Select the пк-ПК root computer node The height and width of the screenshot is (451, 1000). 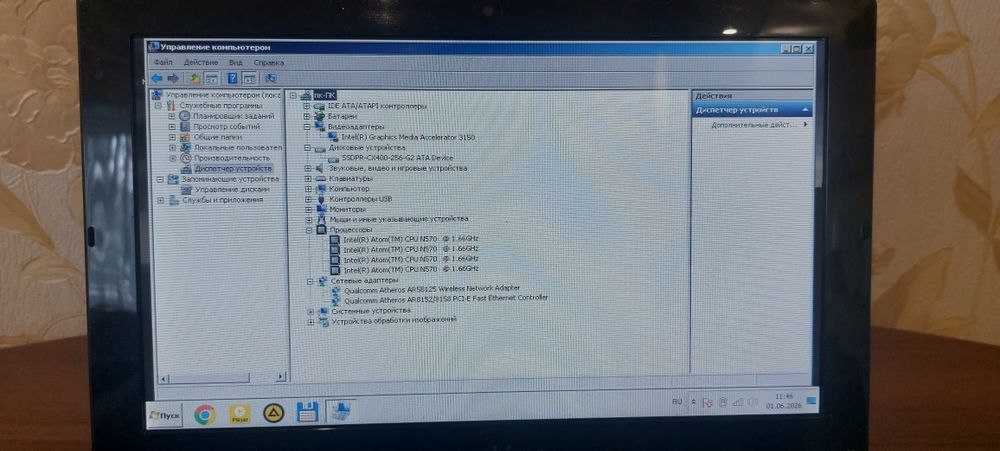click(x=324, y=95)
